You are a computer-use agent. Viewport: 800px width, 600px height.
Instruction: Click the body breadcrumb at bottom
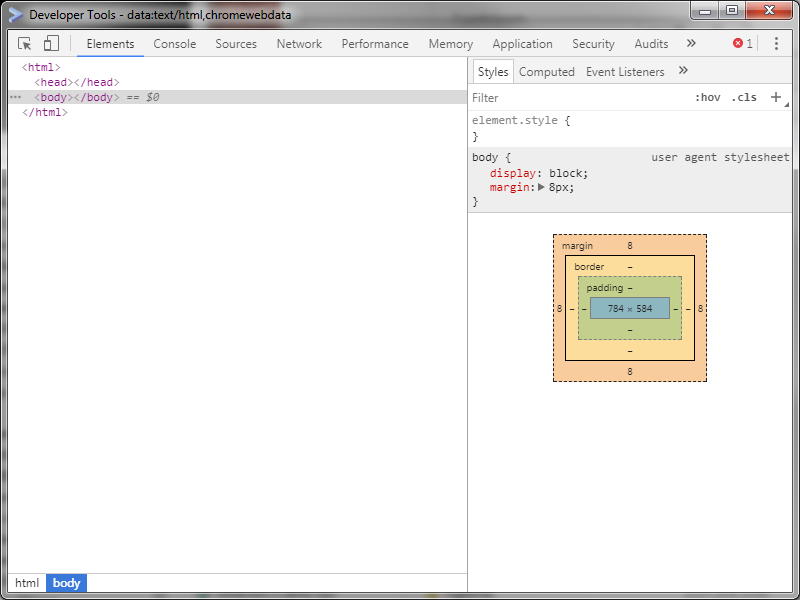(66, 583)
